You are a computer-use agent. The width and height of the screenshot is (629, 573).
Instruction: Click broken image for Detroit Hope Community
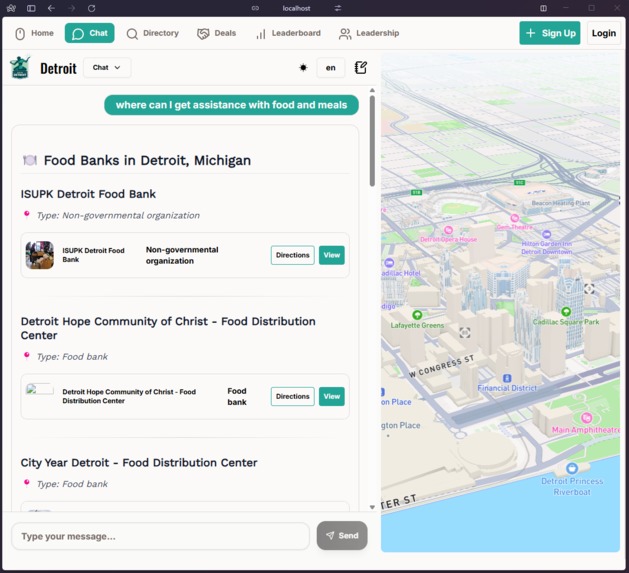[x=40, y=389]
